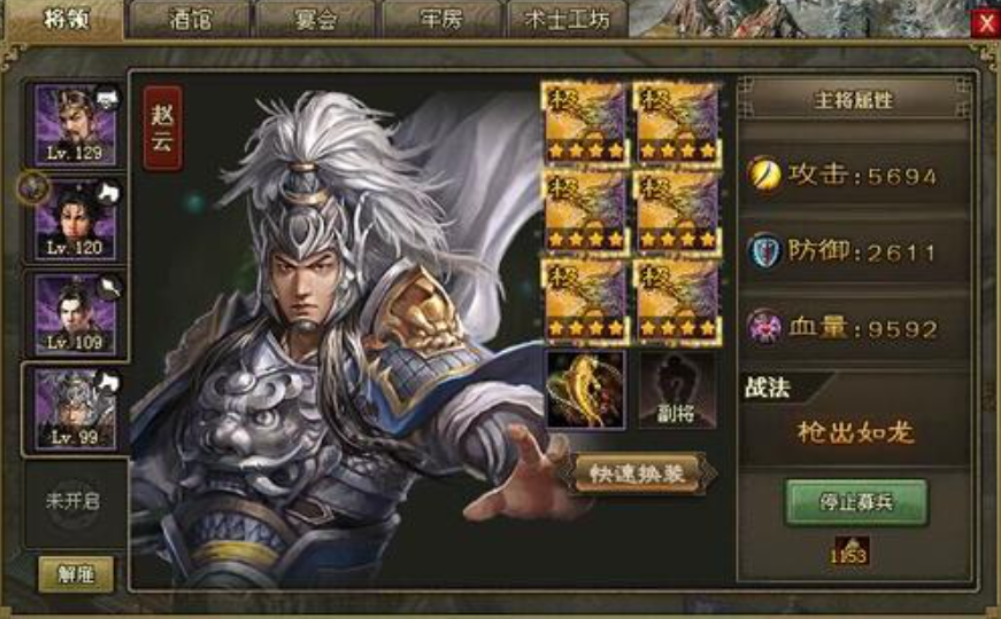Click the 枪出如龙 tactic skill name
Image resolution: width=1001 pixels, height=619 pixels.
click(855, 433)
